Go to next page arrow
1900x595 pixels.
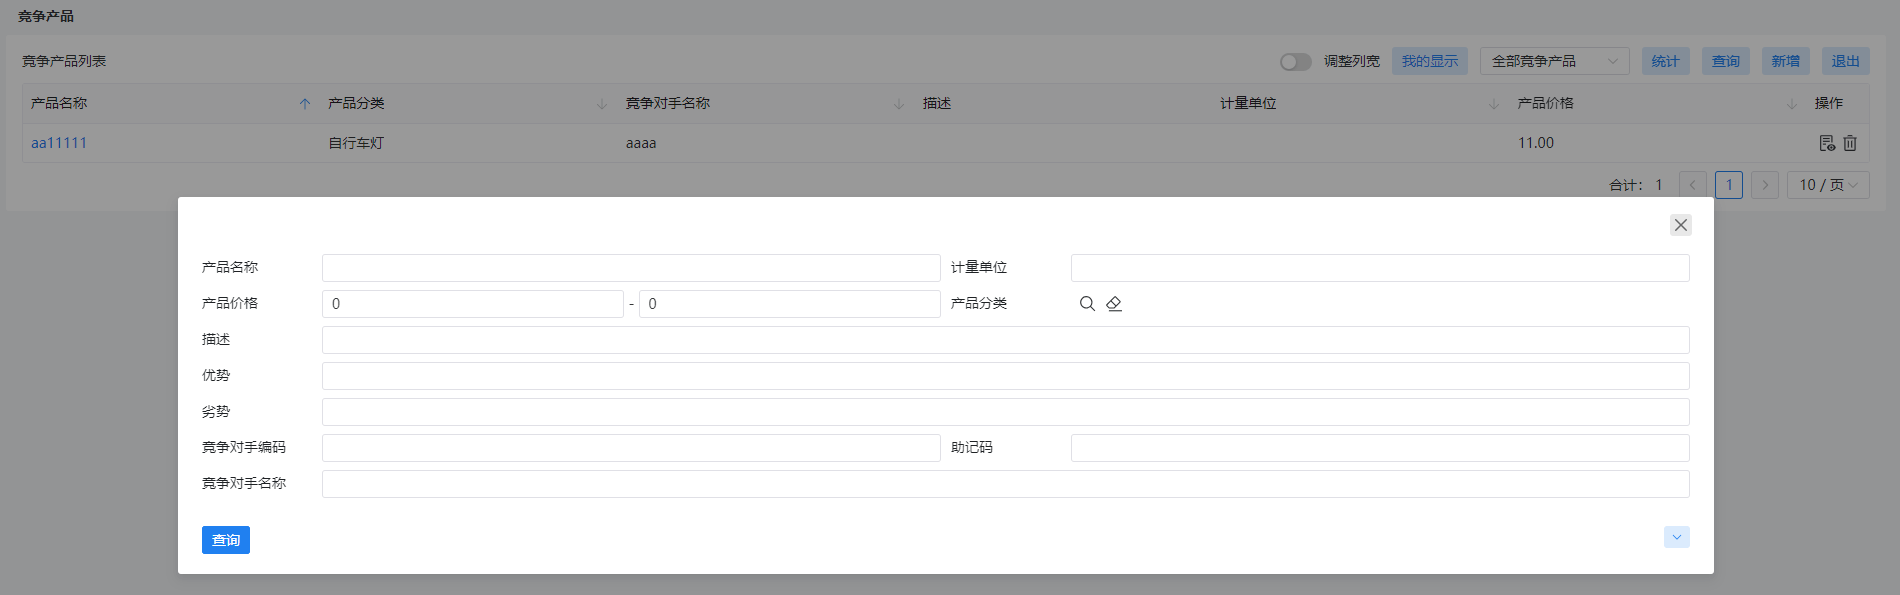click(1765, 185)
